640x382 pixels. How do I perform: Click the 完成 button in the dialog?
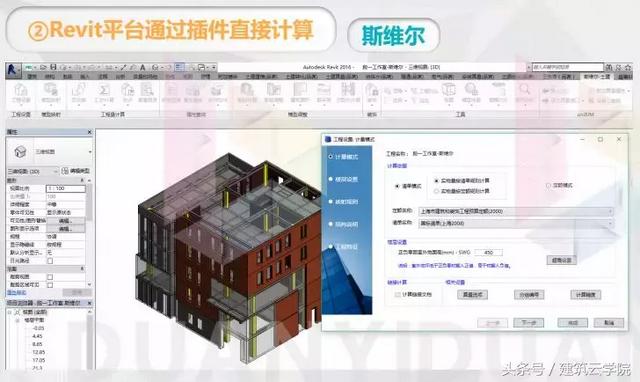(573, 323)
